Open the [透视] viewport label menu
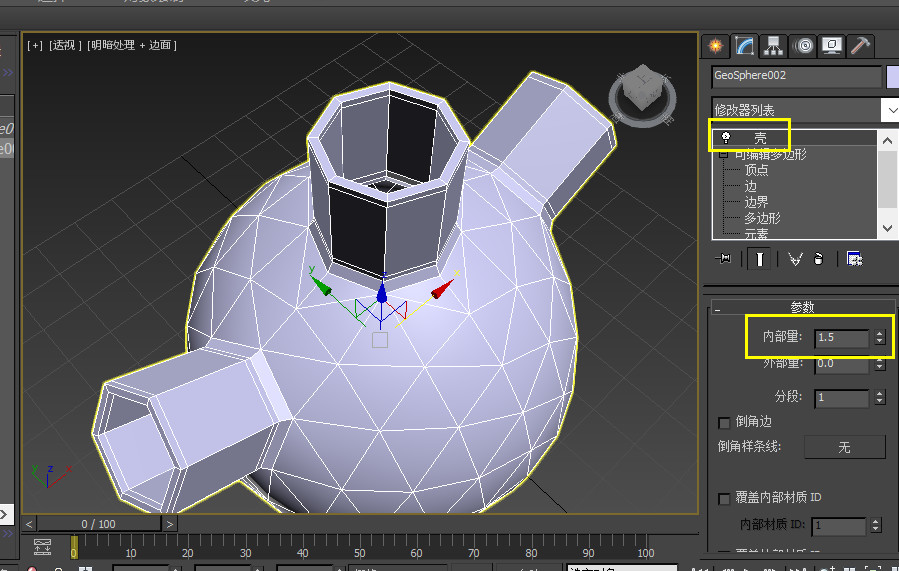Image resolution: width=899 pixels, height=571 pixels. pos(64,45)
